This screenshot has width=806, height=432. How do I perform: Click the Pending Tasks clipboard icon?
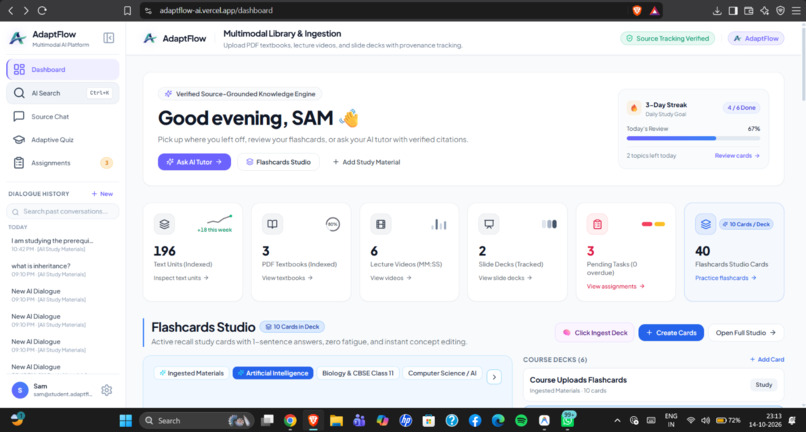coord(597,224)
